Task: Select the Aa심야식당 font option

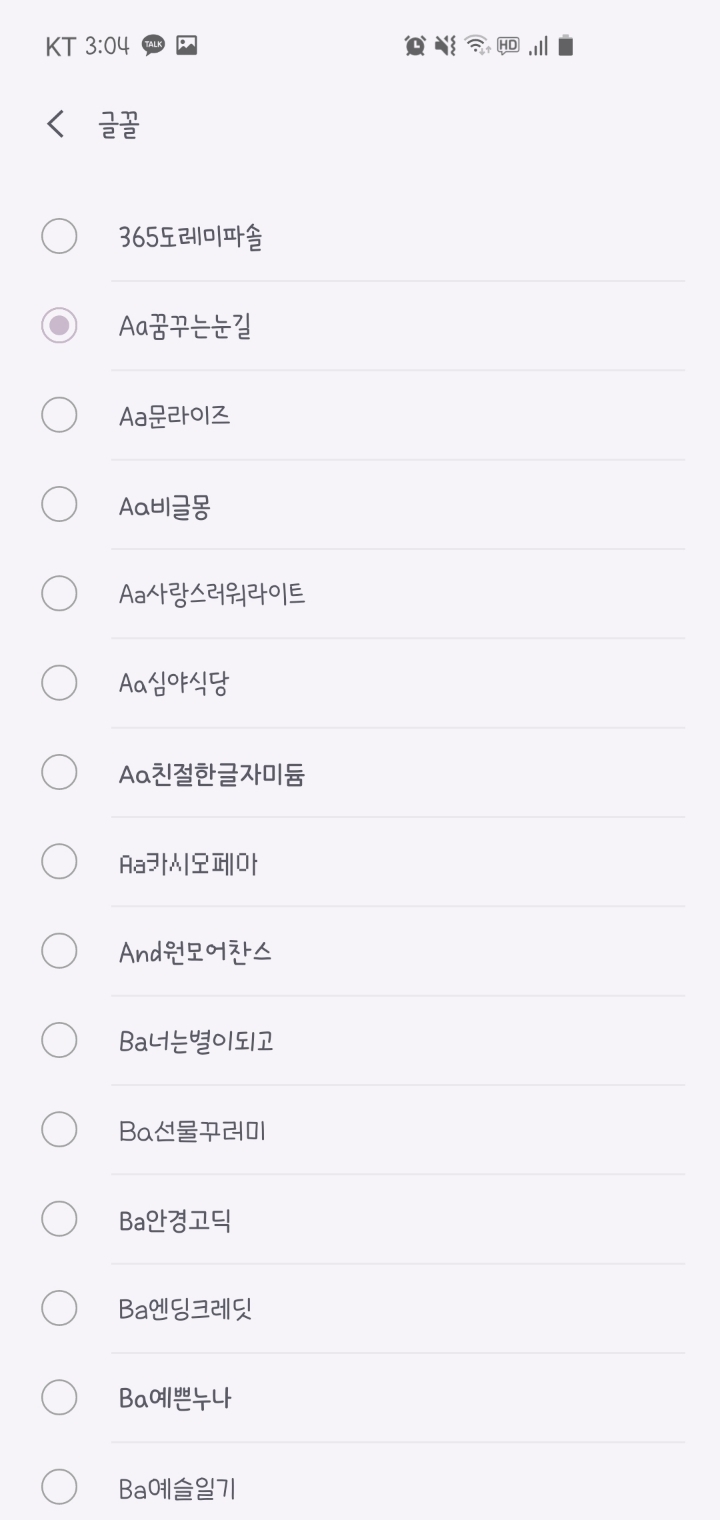Action: (174, 684)
